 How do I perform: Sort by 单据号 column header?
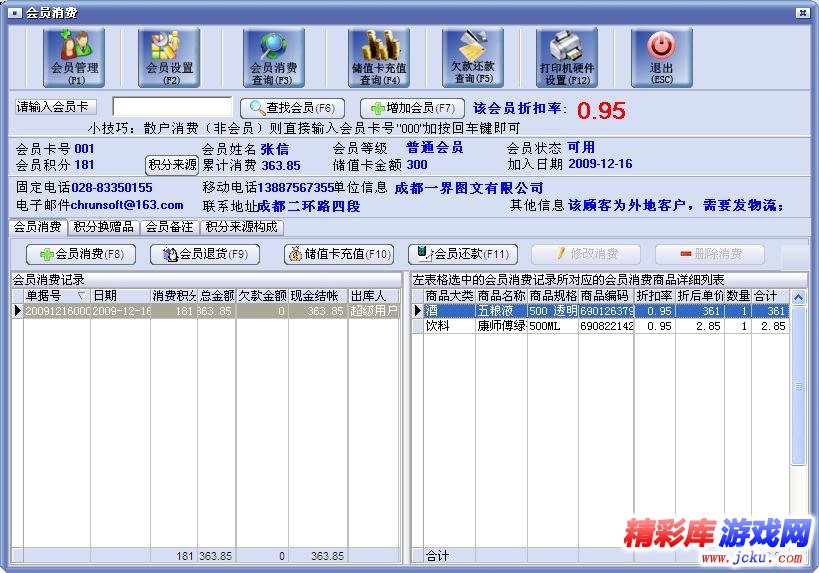point(56,296)
